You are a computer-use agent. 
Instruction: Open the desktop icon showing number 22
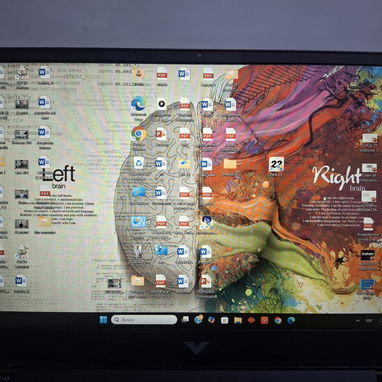(x=276, y=164)
